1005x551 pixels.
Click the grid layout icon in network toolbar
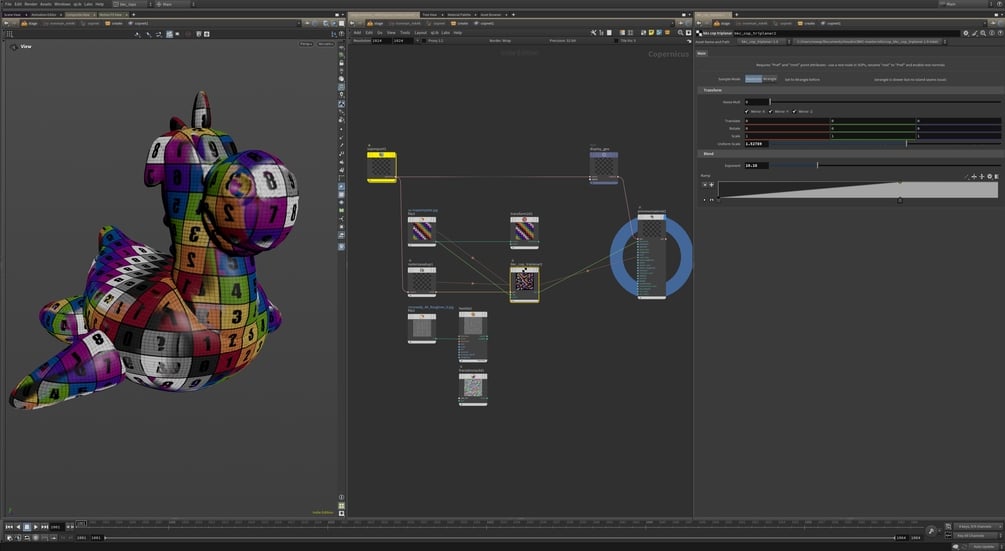[x=631, y=32]
